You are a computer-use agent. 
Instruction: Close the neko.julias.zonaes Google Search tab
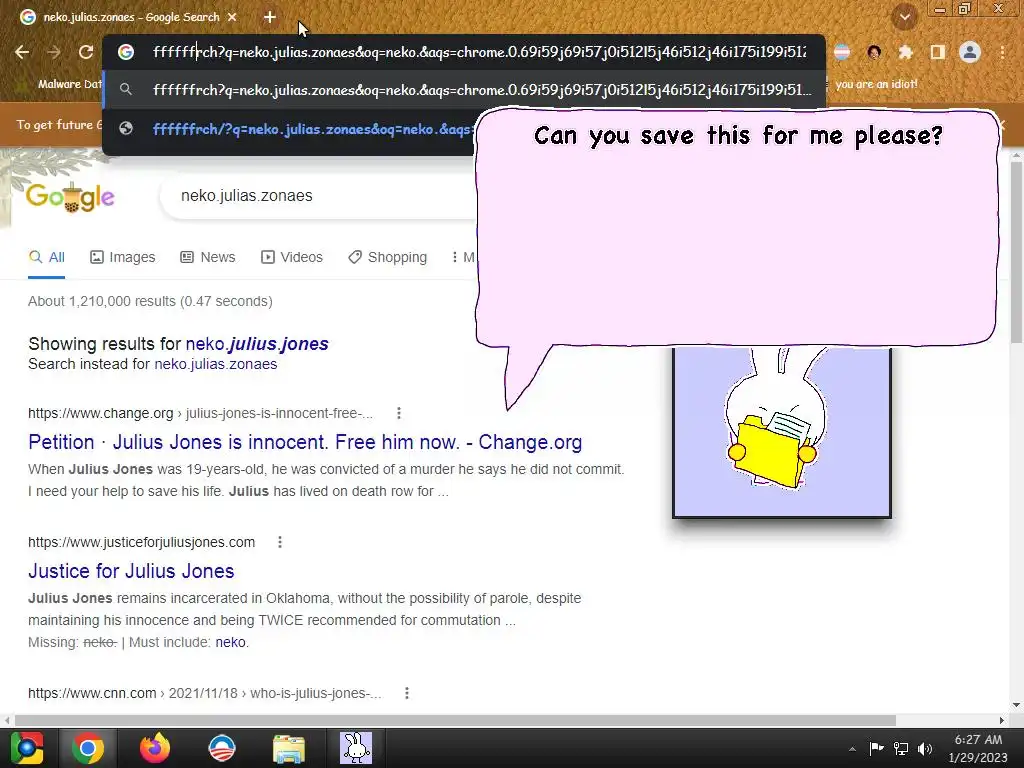232,18
